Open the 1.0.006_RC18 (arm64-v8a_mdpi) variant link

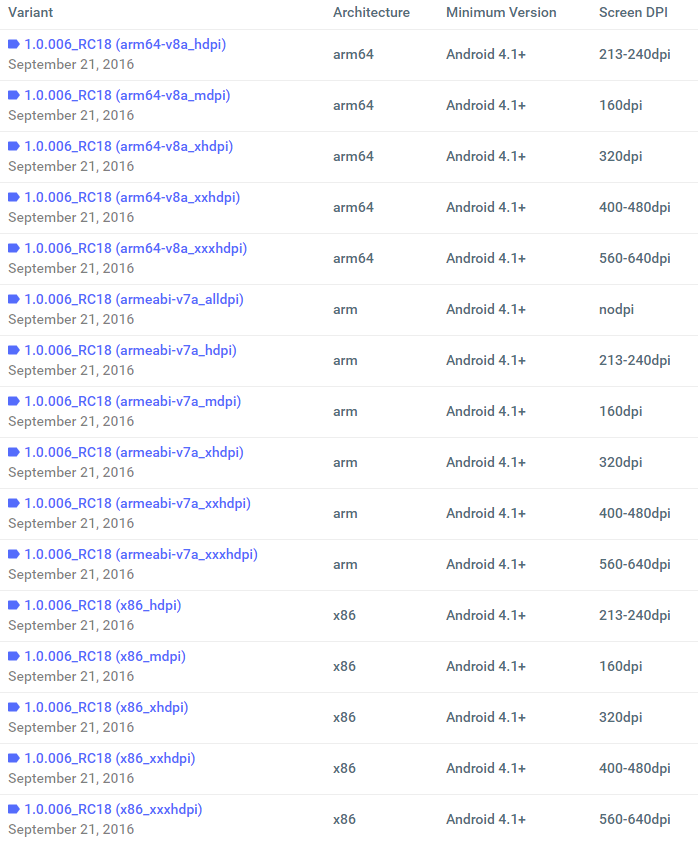(x=127, y=96)
